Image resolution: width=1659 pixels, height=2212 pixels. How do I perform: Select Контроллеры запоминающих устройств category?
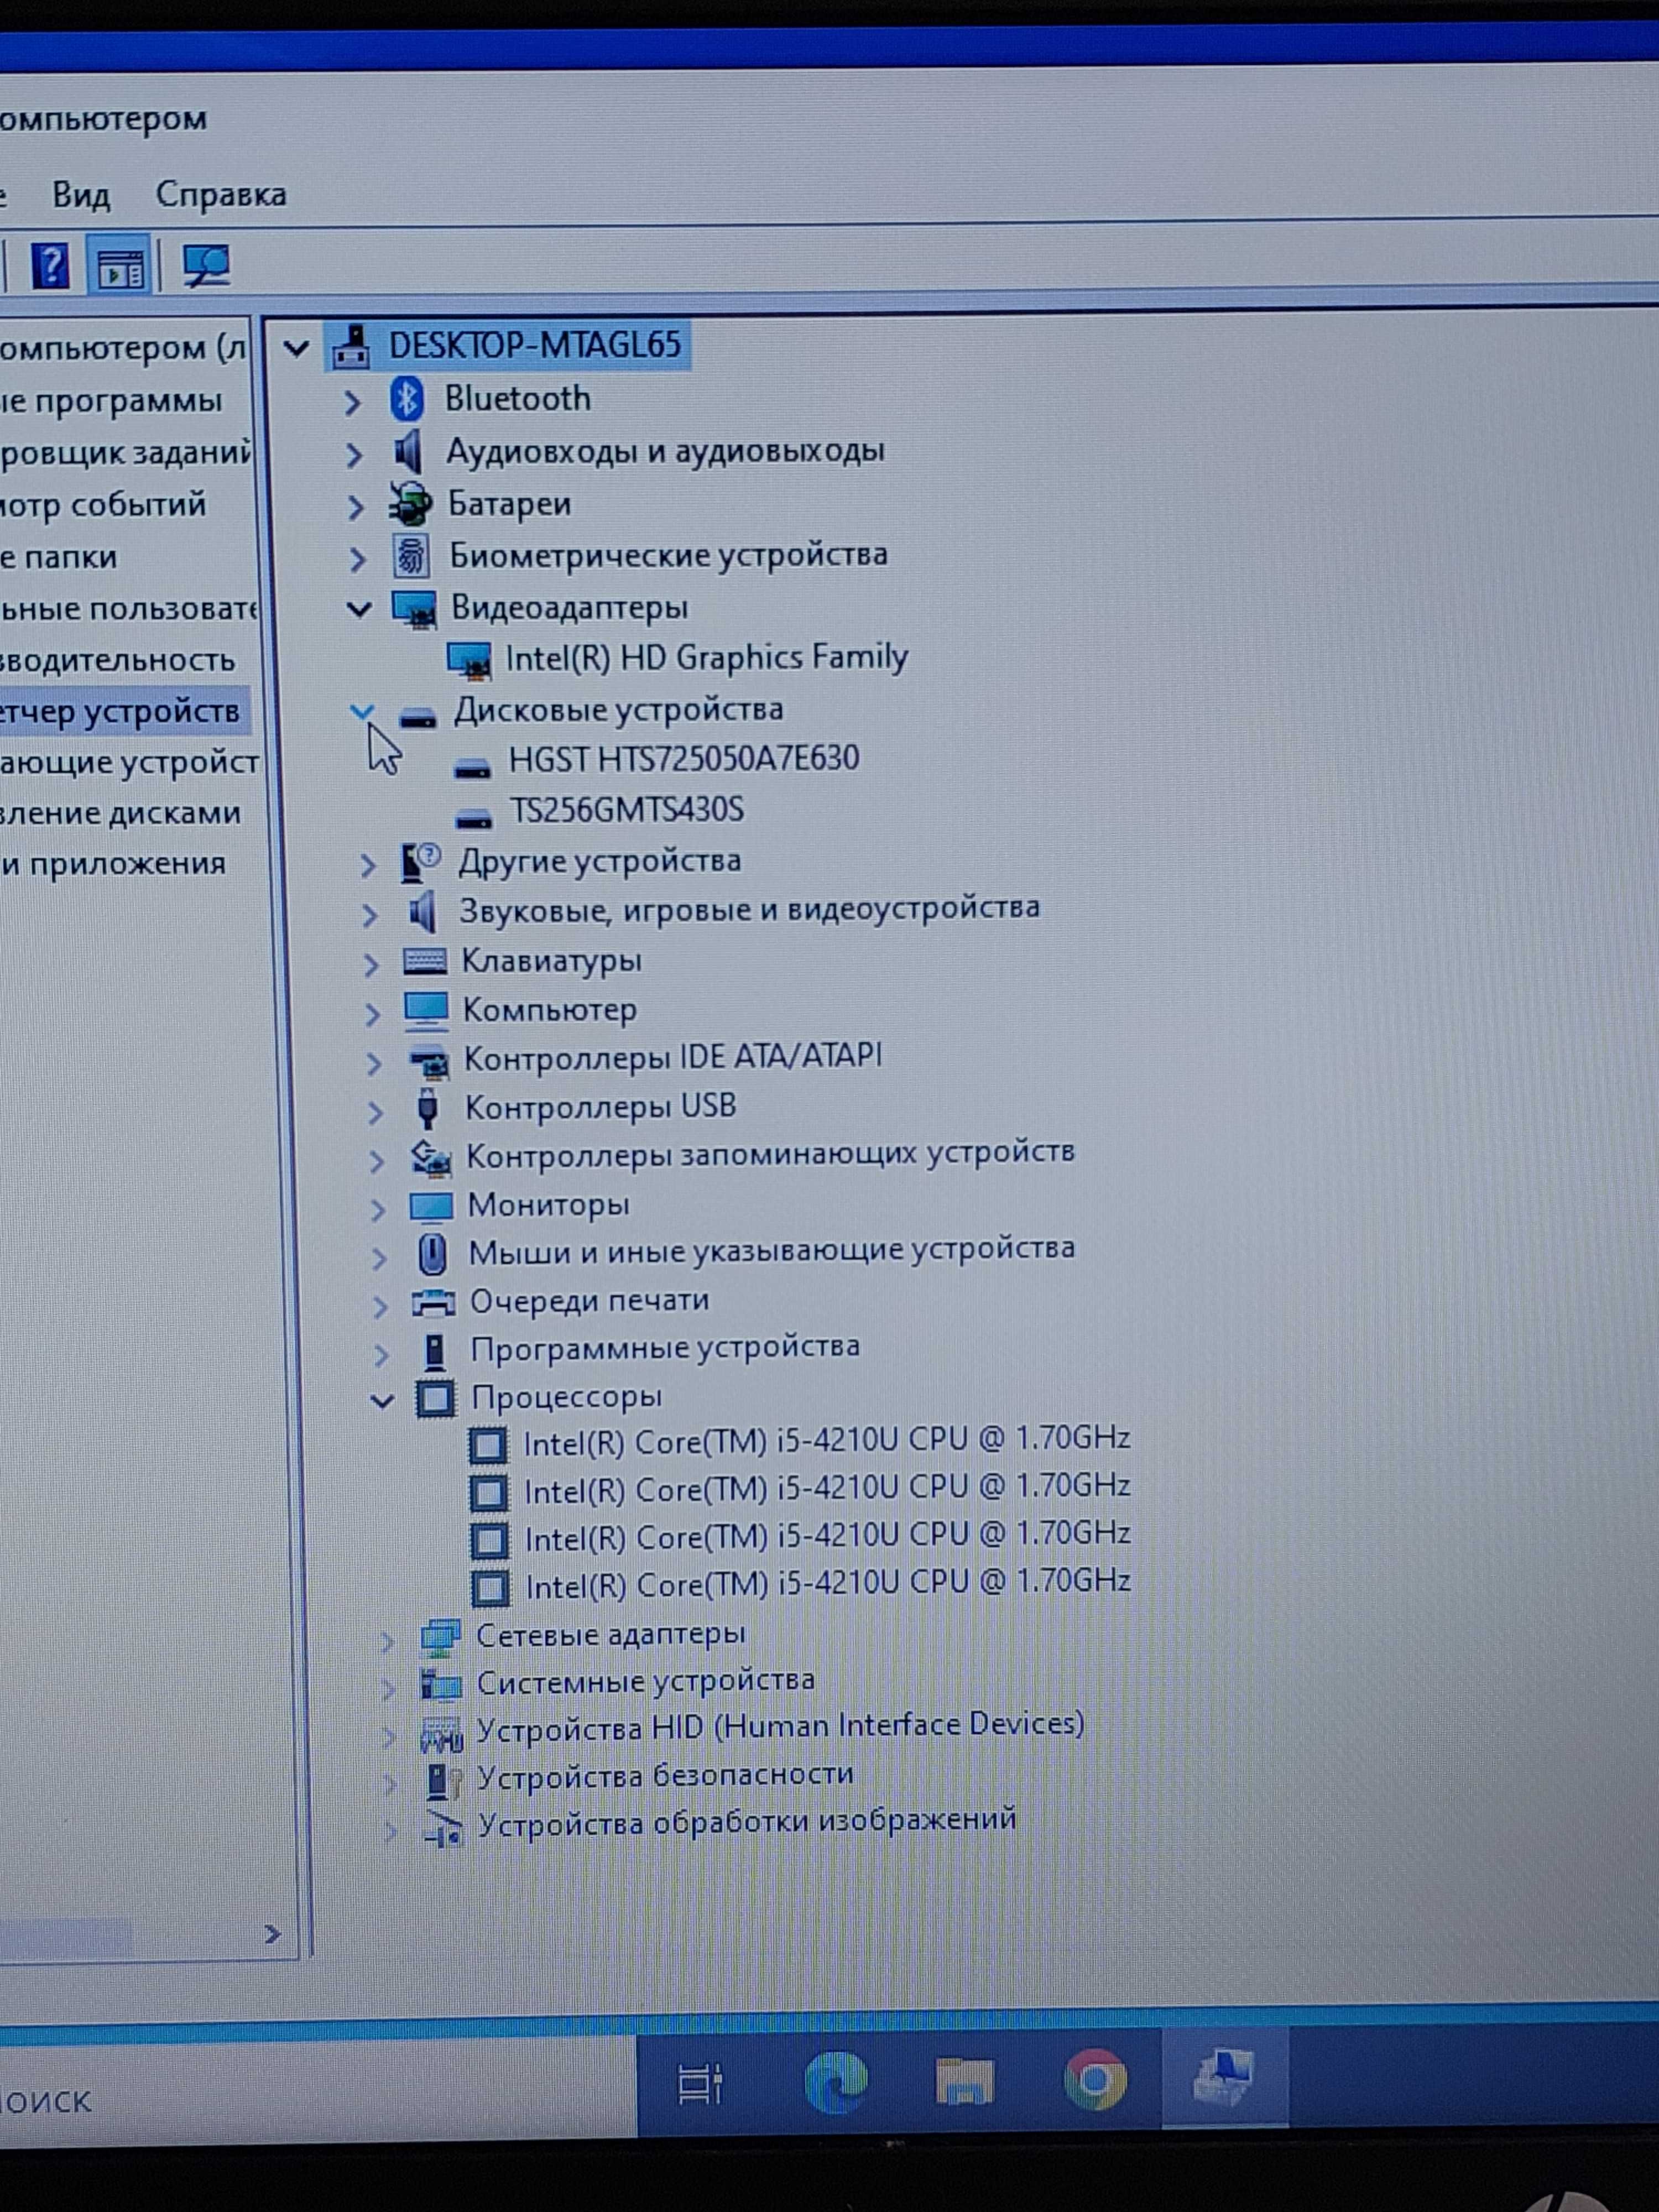tap(770, 1155)
